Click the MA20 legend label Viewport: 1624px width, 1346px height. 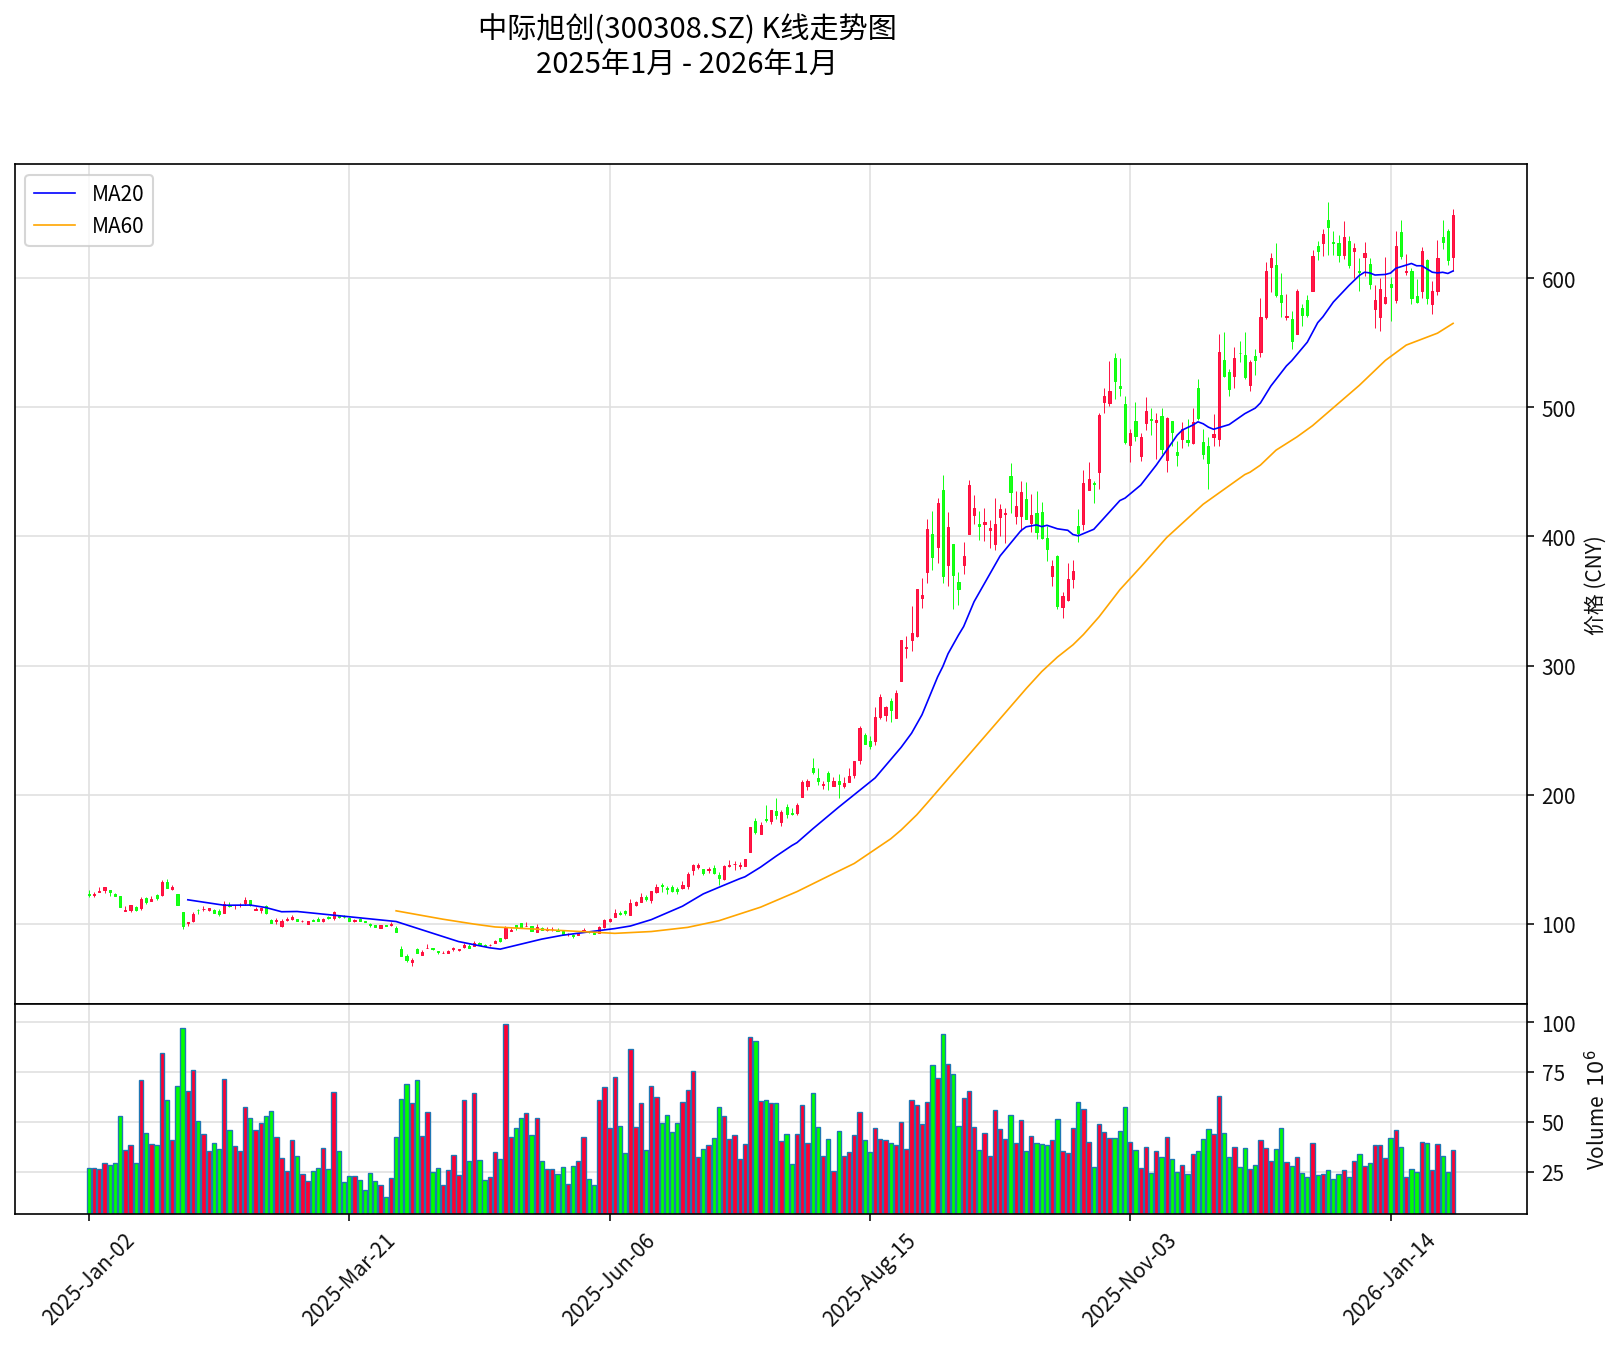click(117, 194)
